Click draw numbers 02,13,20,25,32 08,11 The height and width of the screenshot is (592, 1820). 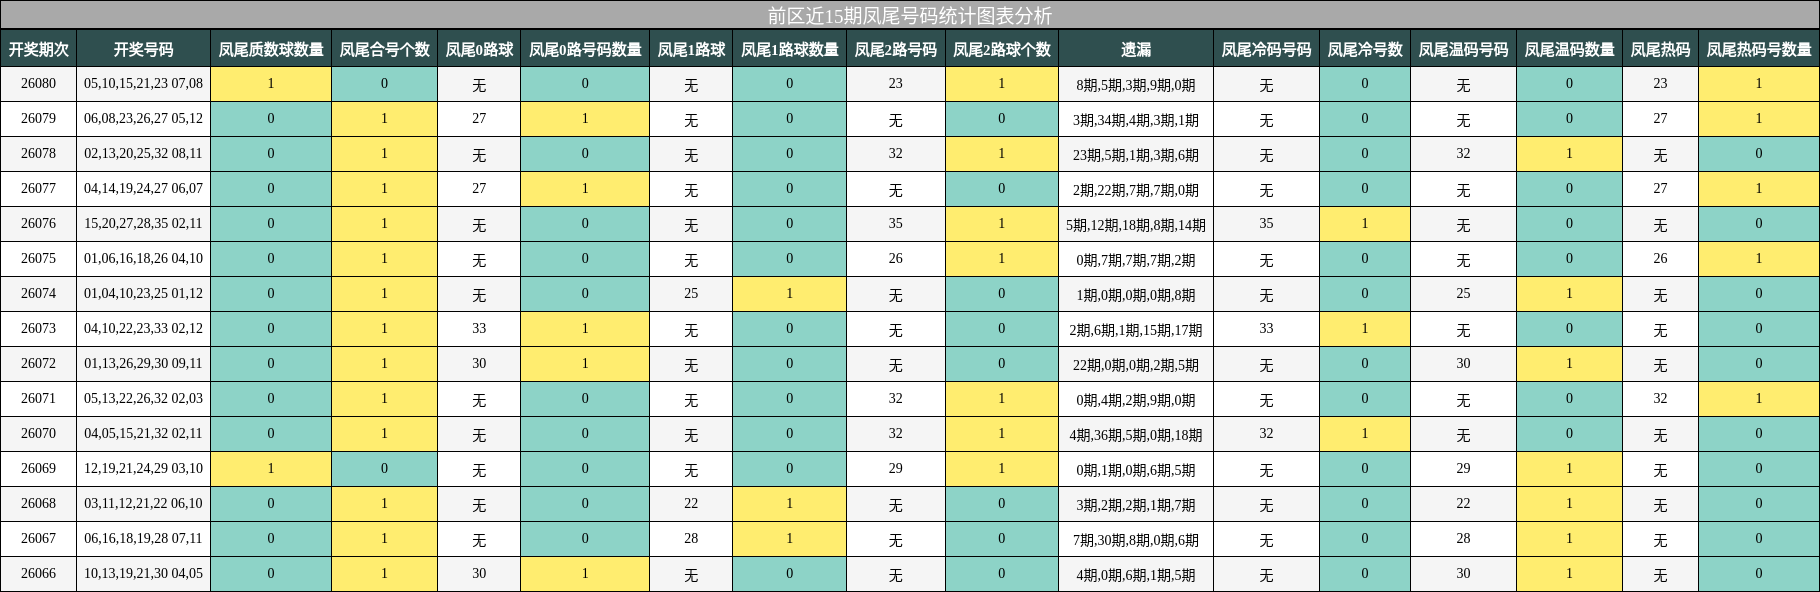pos(143,154)
